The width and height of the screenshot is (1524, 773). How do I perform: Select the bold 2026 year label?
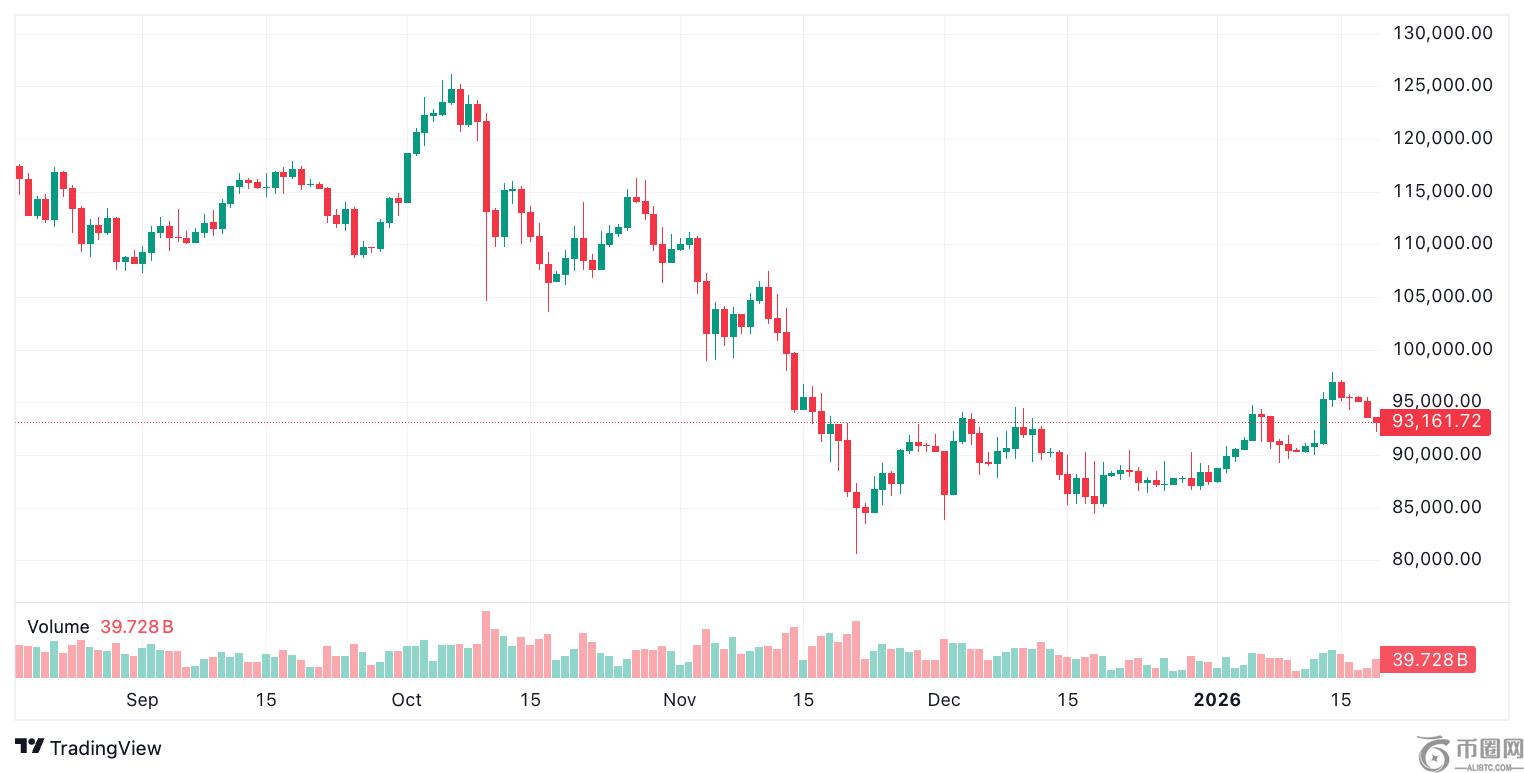(x=1217, y=700)
